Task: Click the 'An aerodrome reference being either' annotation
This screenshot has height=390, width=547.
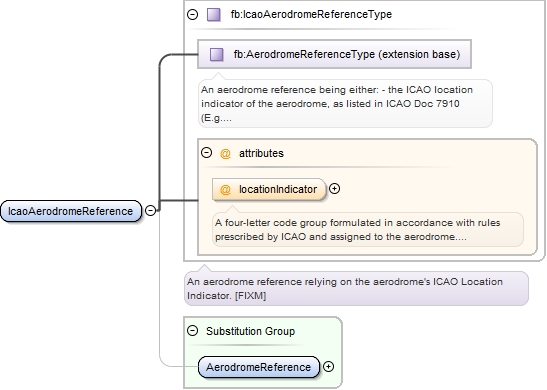Action: tap(345, 104)
